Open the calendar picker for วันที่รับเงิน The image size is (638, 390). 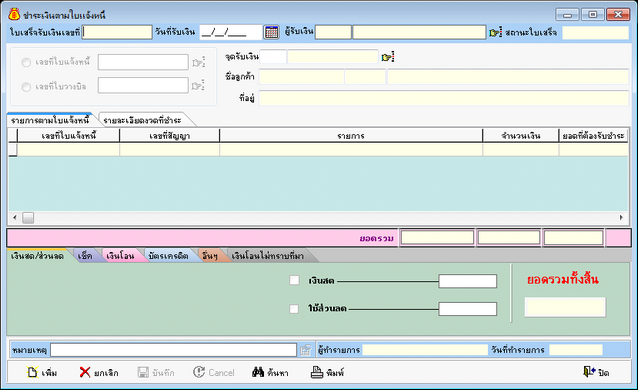[x=271, y=32]
